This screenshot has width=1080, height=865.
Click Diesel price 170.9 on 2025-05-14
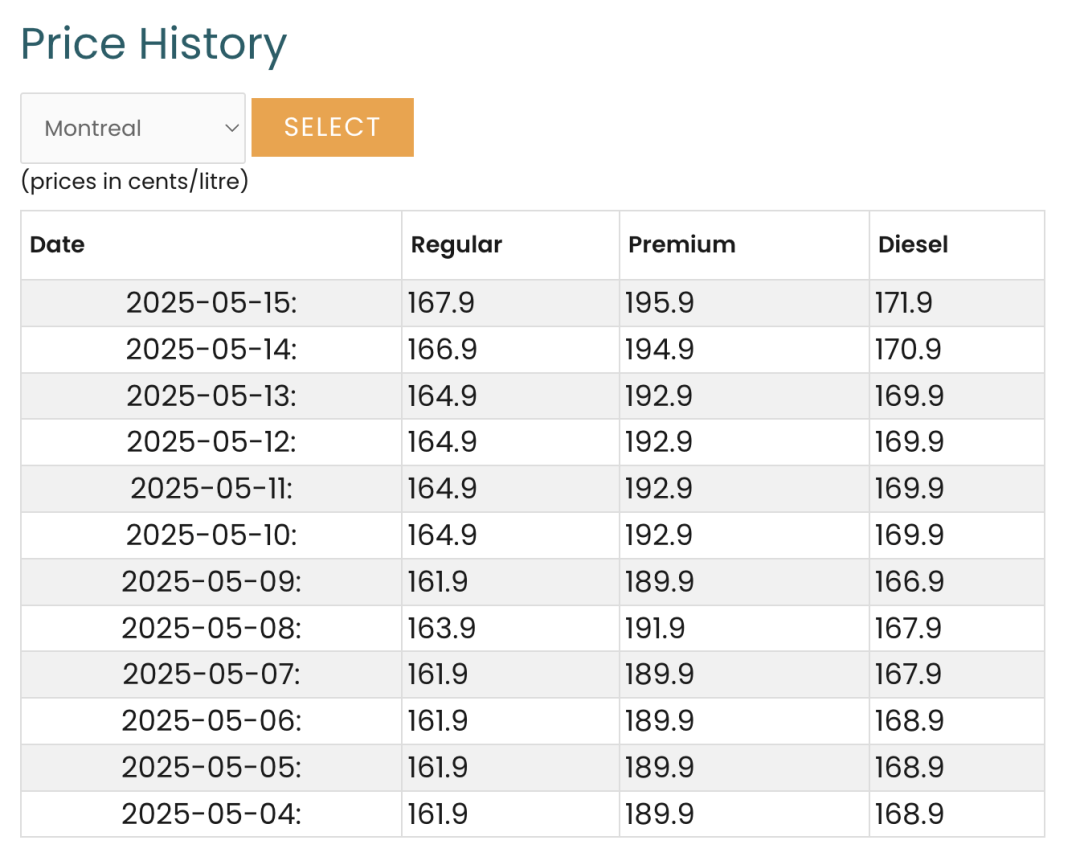tap(908, 349)
